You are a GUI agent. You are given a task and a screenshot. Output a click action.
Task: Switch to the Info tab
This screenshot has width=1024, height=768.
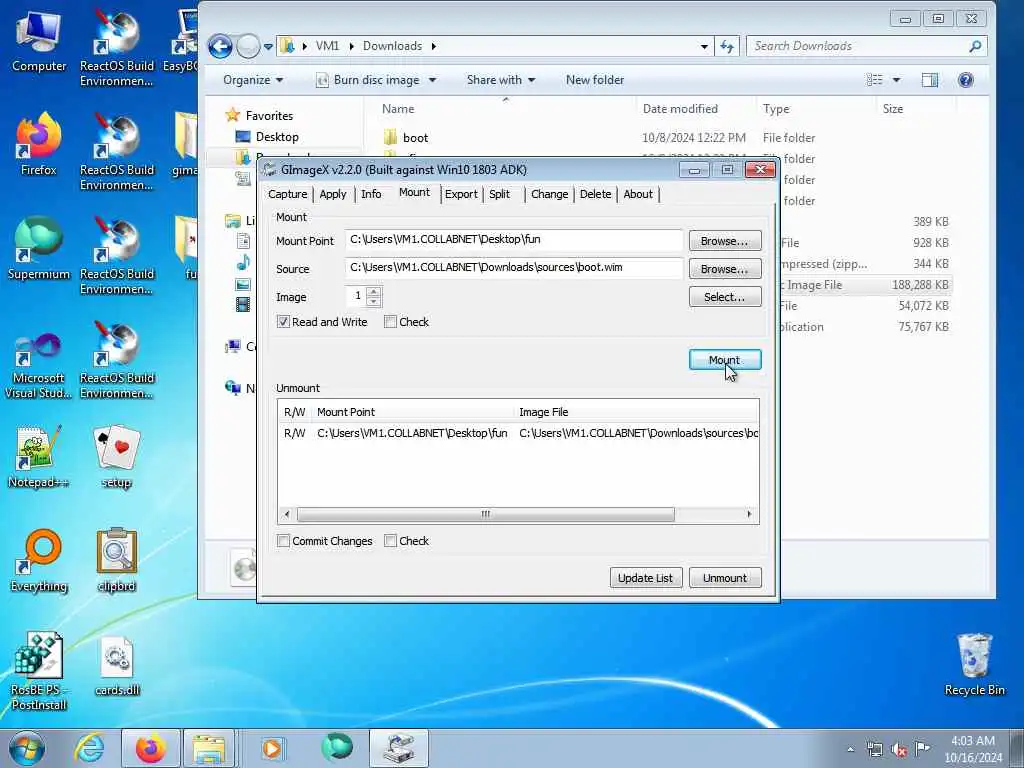coord(371,194)
